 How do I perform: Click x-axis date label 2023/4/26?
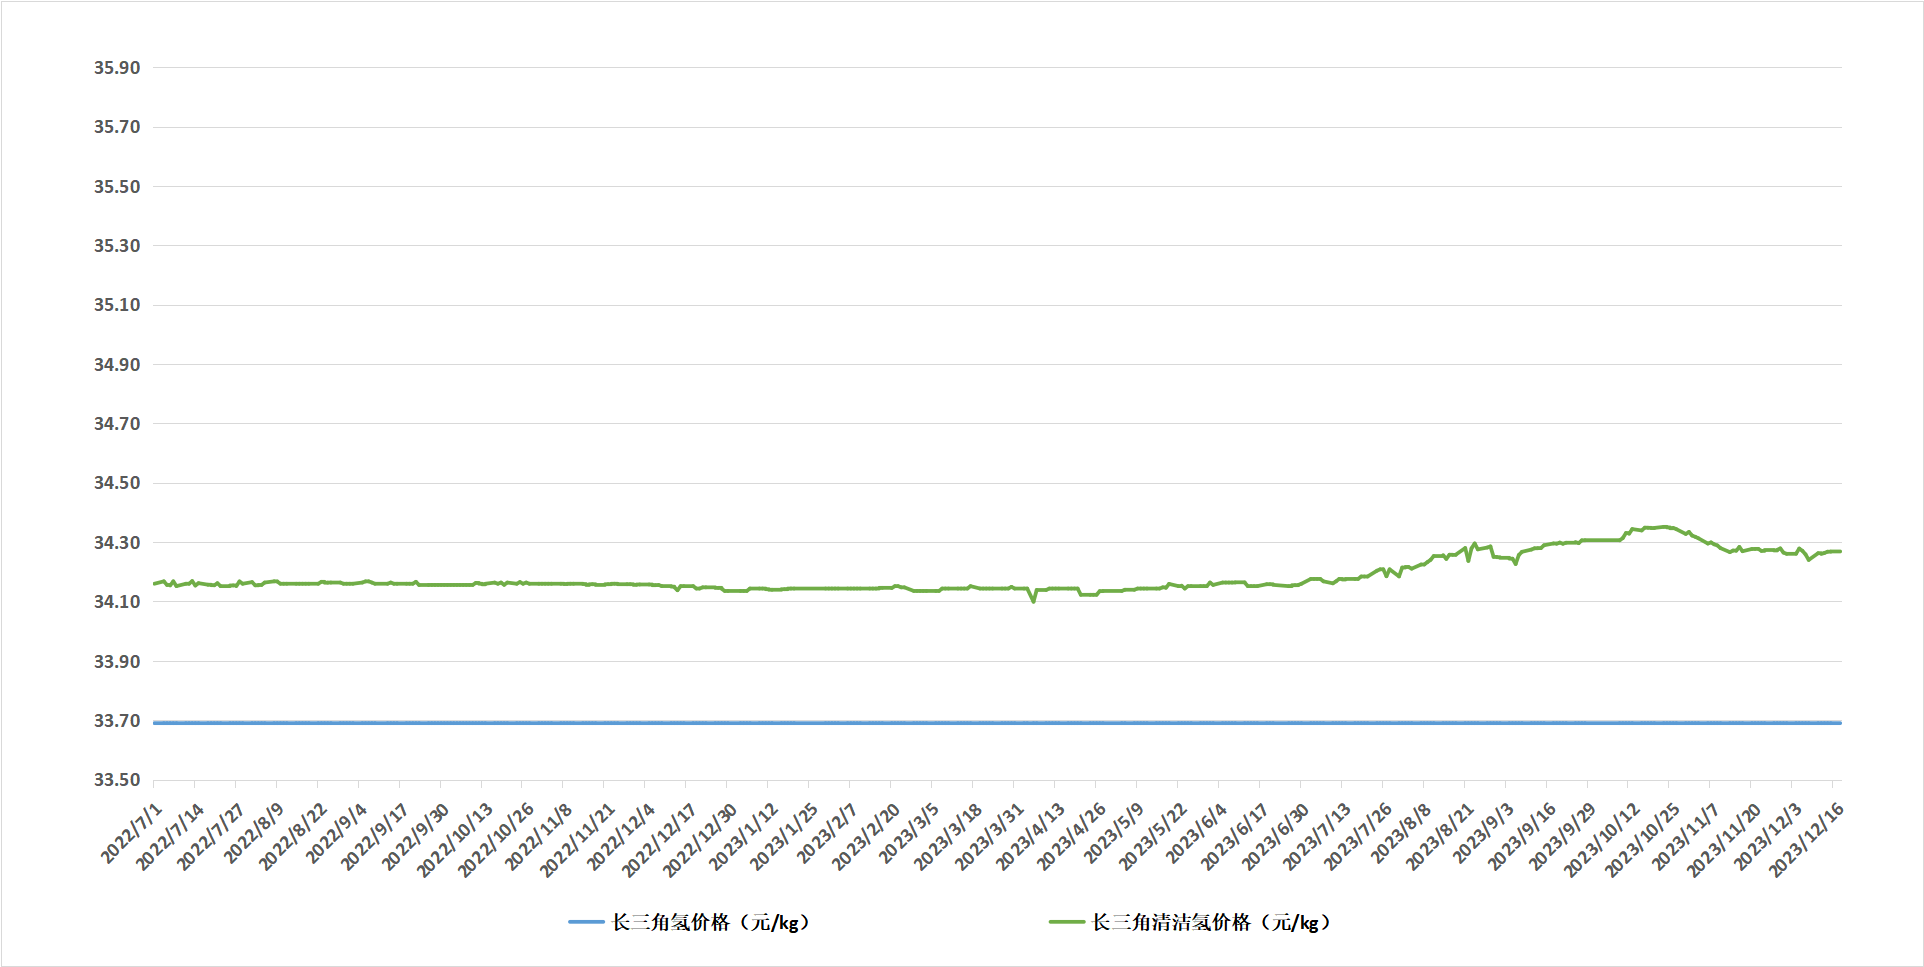pos(1072,835)
